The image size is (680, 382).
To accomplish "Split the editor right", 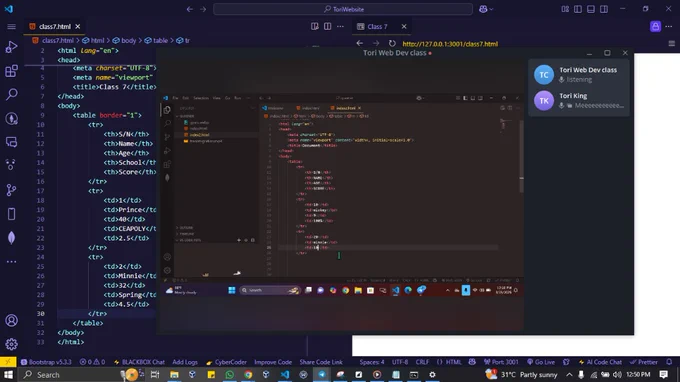I will pos(327,26).
